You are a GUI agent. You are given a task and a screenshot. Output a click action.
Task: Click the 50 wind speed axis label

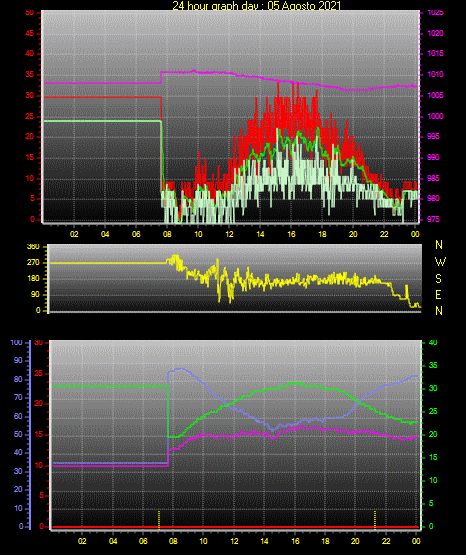click(30, 13)
